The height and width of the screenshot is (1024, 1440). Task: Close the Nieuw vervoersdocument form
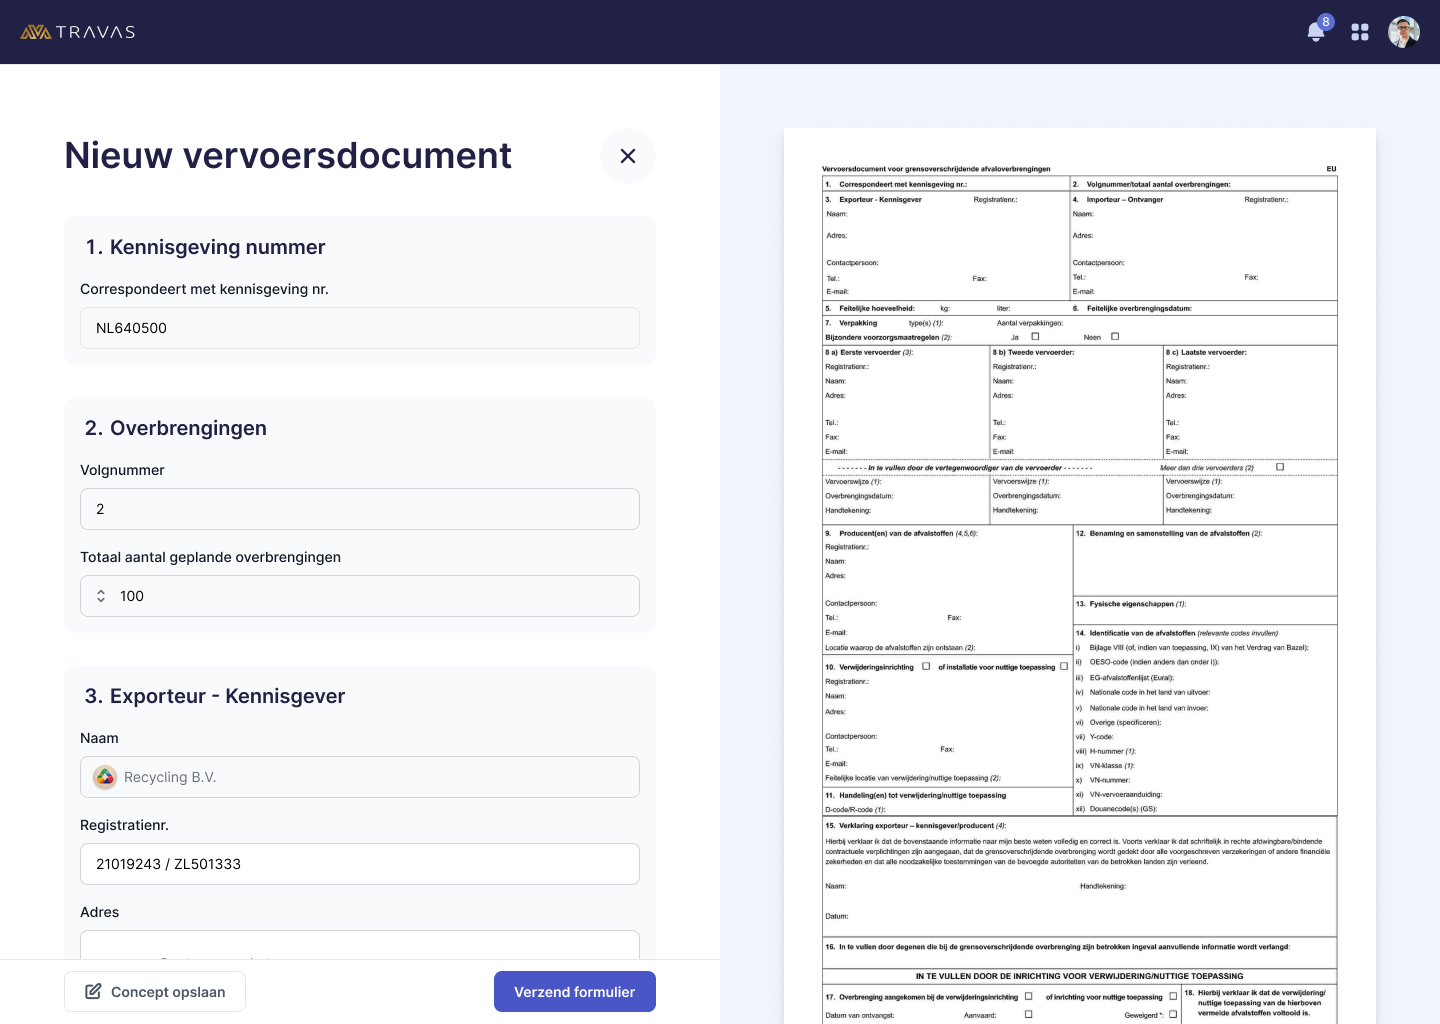(x=628, y=156)
